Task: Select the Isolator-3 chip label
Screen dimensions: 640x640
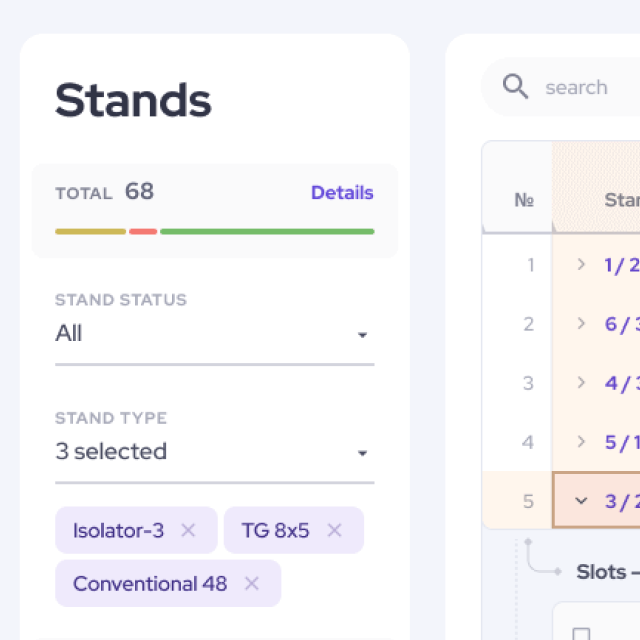Action: tap(118, 530)
